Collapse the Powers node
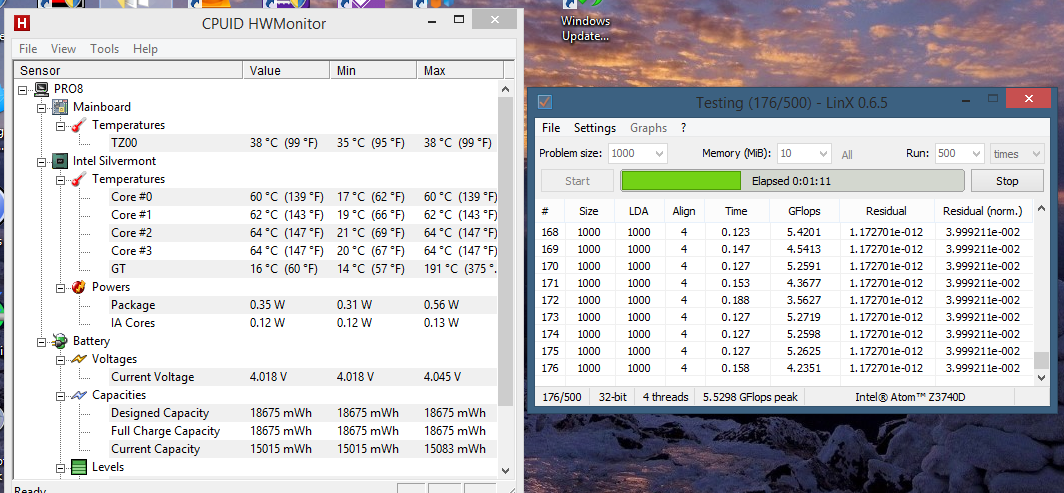1064x493 pixels. (60, 288)
